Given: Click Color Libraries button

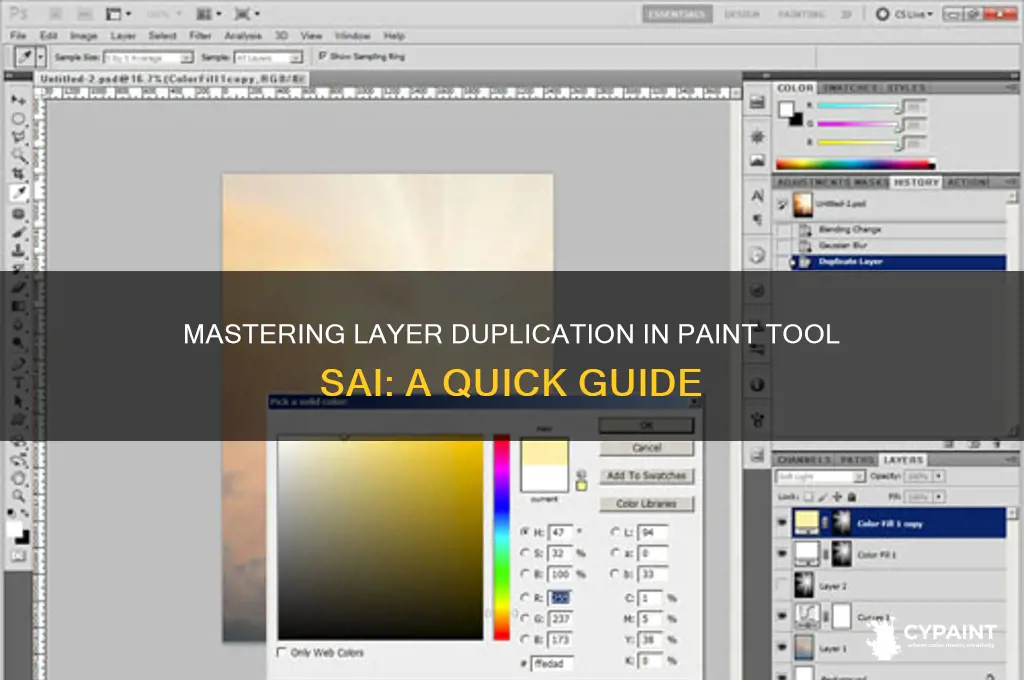Looking at the screenshot, I should 647,504.
